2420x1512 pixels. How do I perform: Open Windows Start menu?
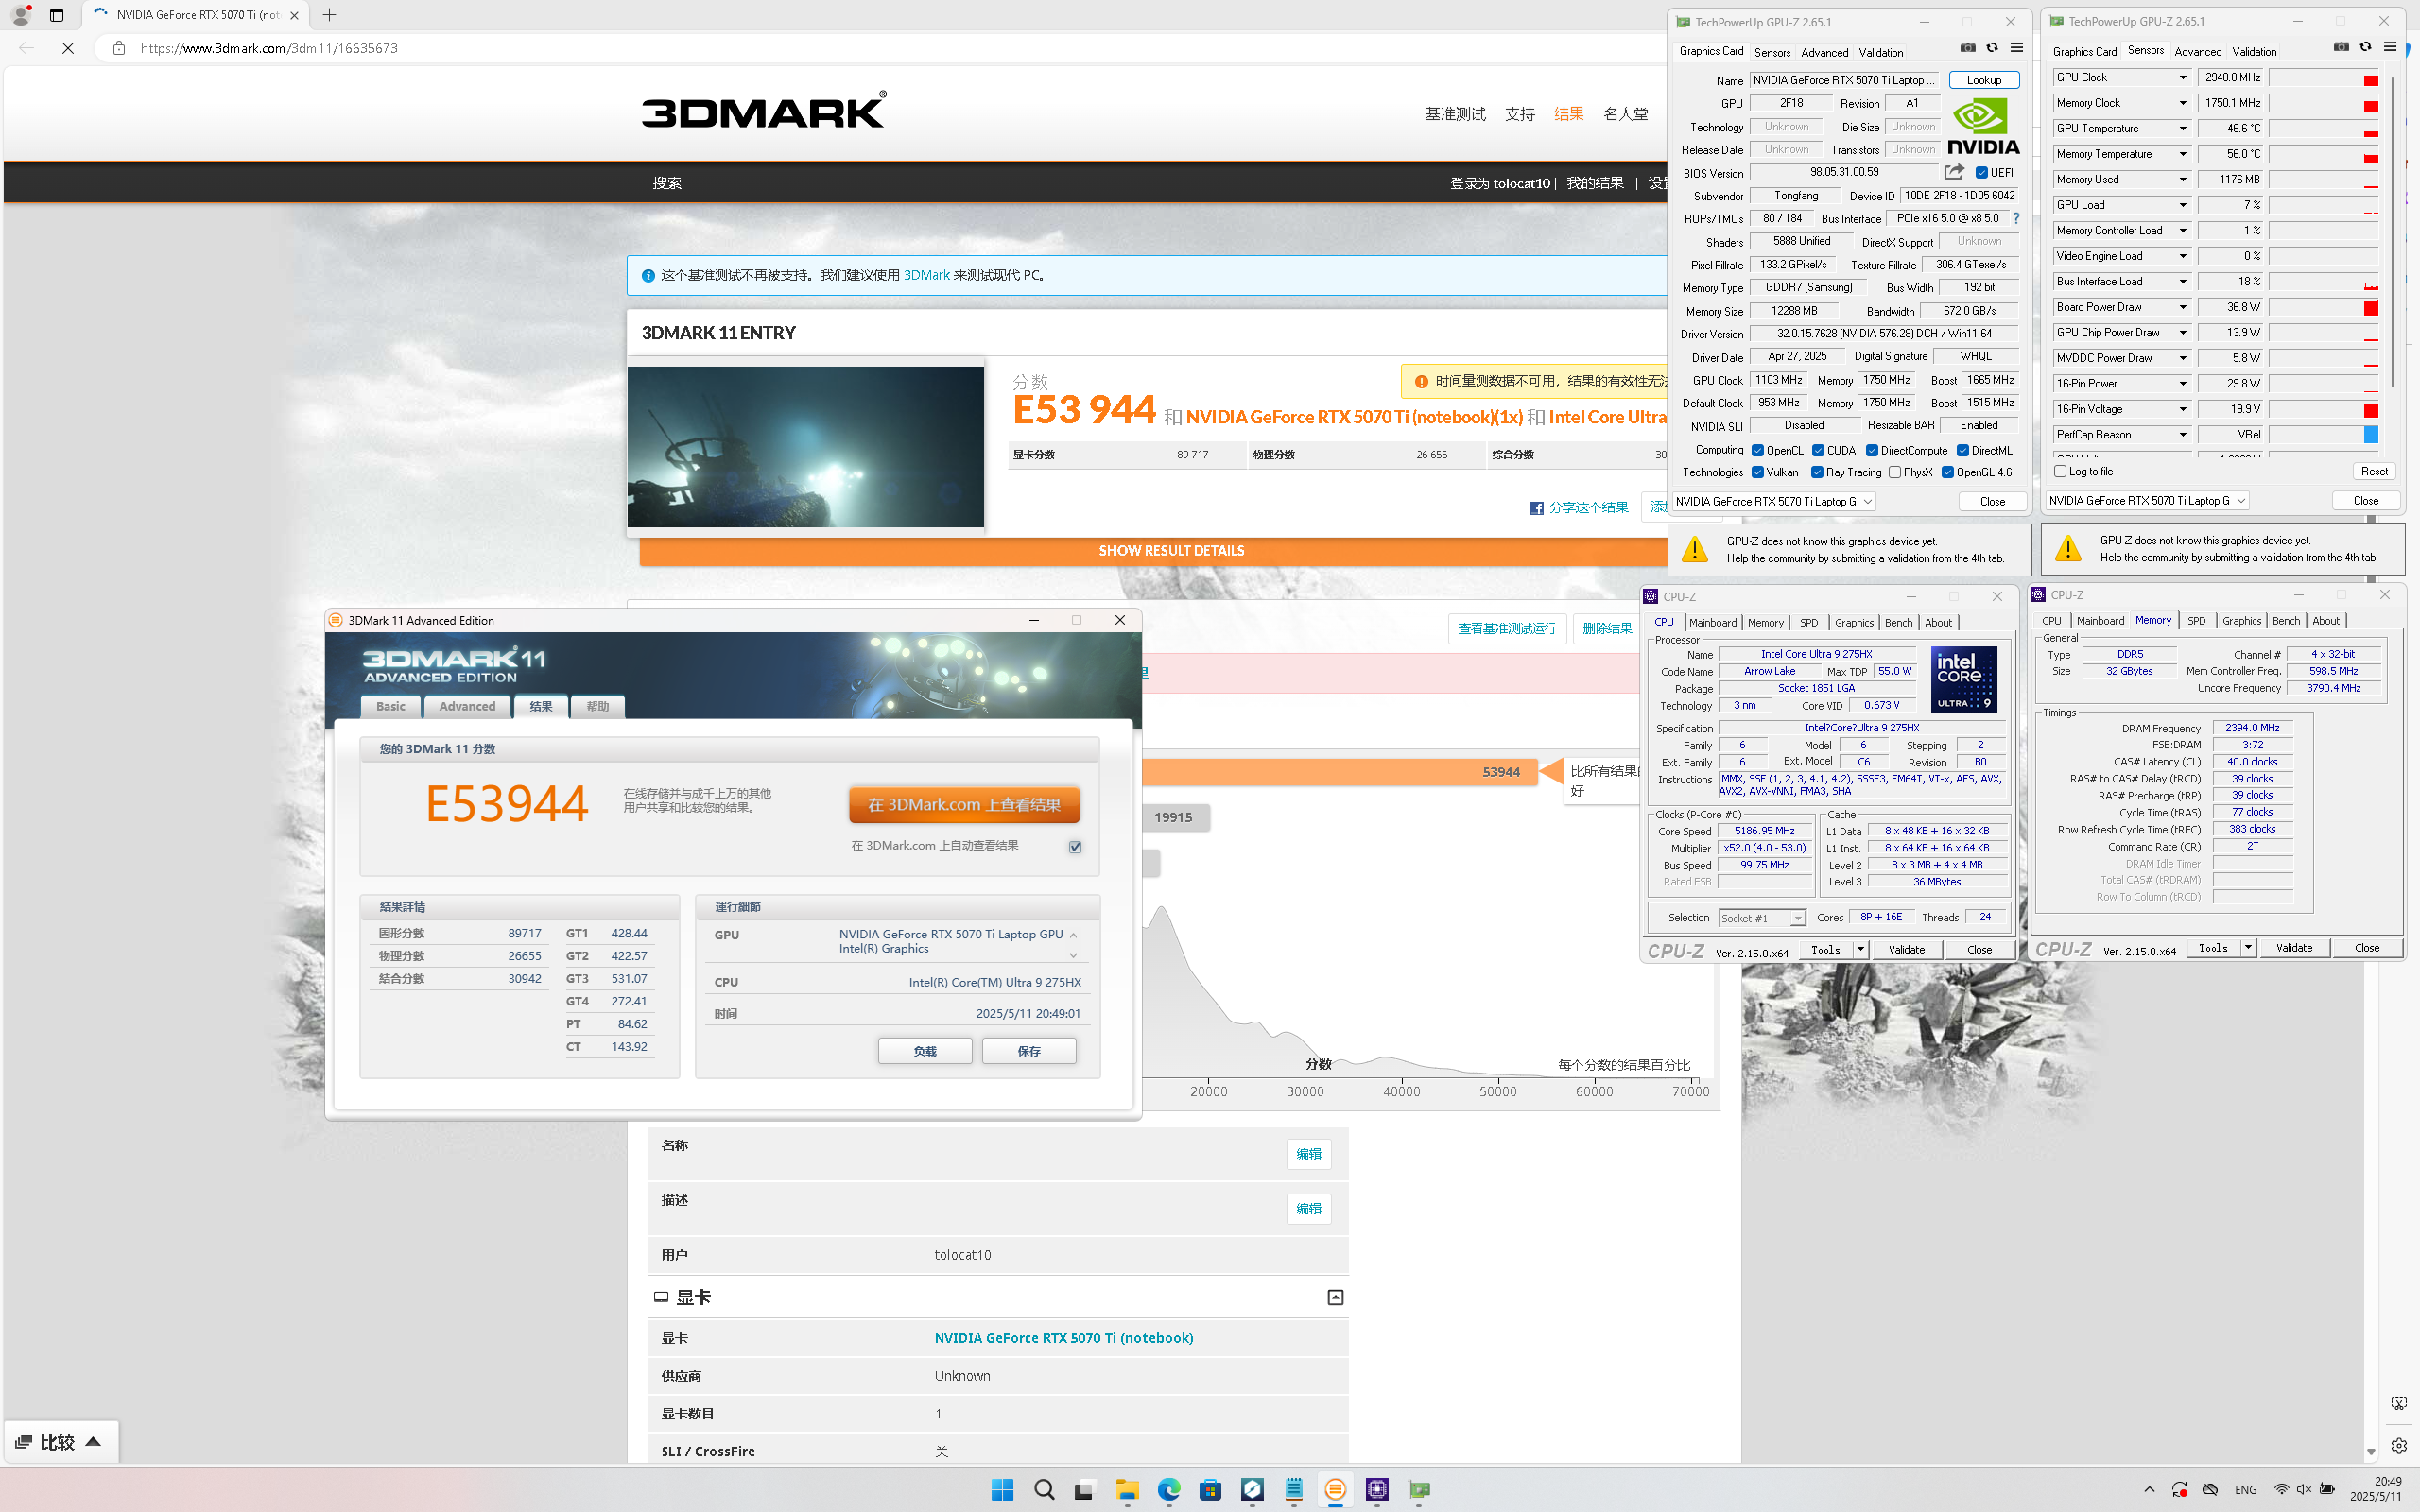1002,1490
